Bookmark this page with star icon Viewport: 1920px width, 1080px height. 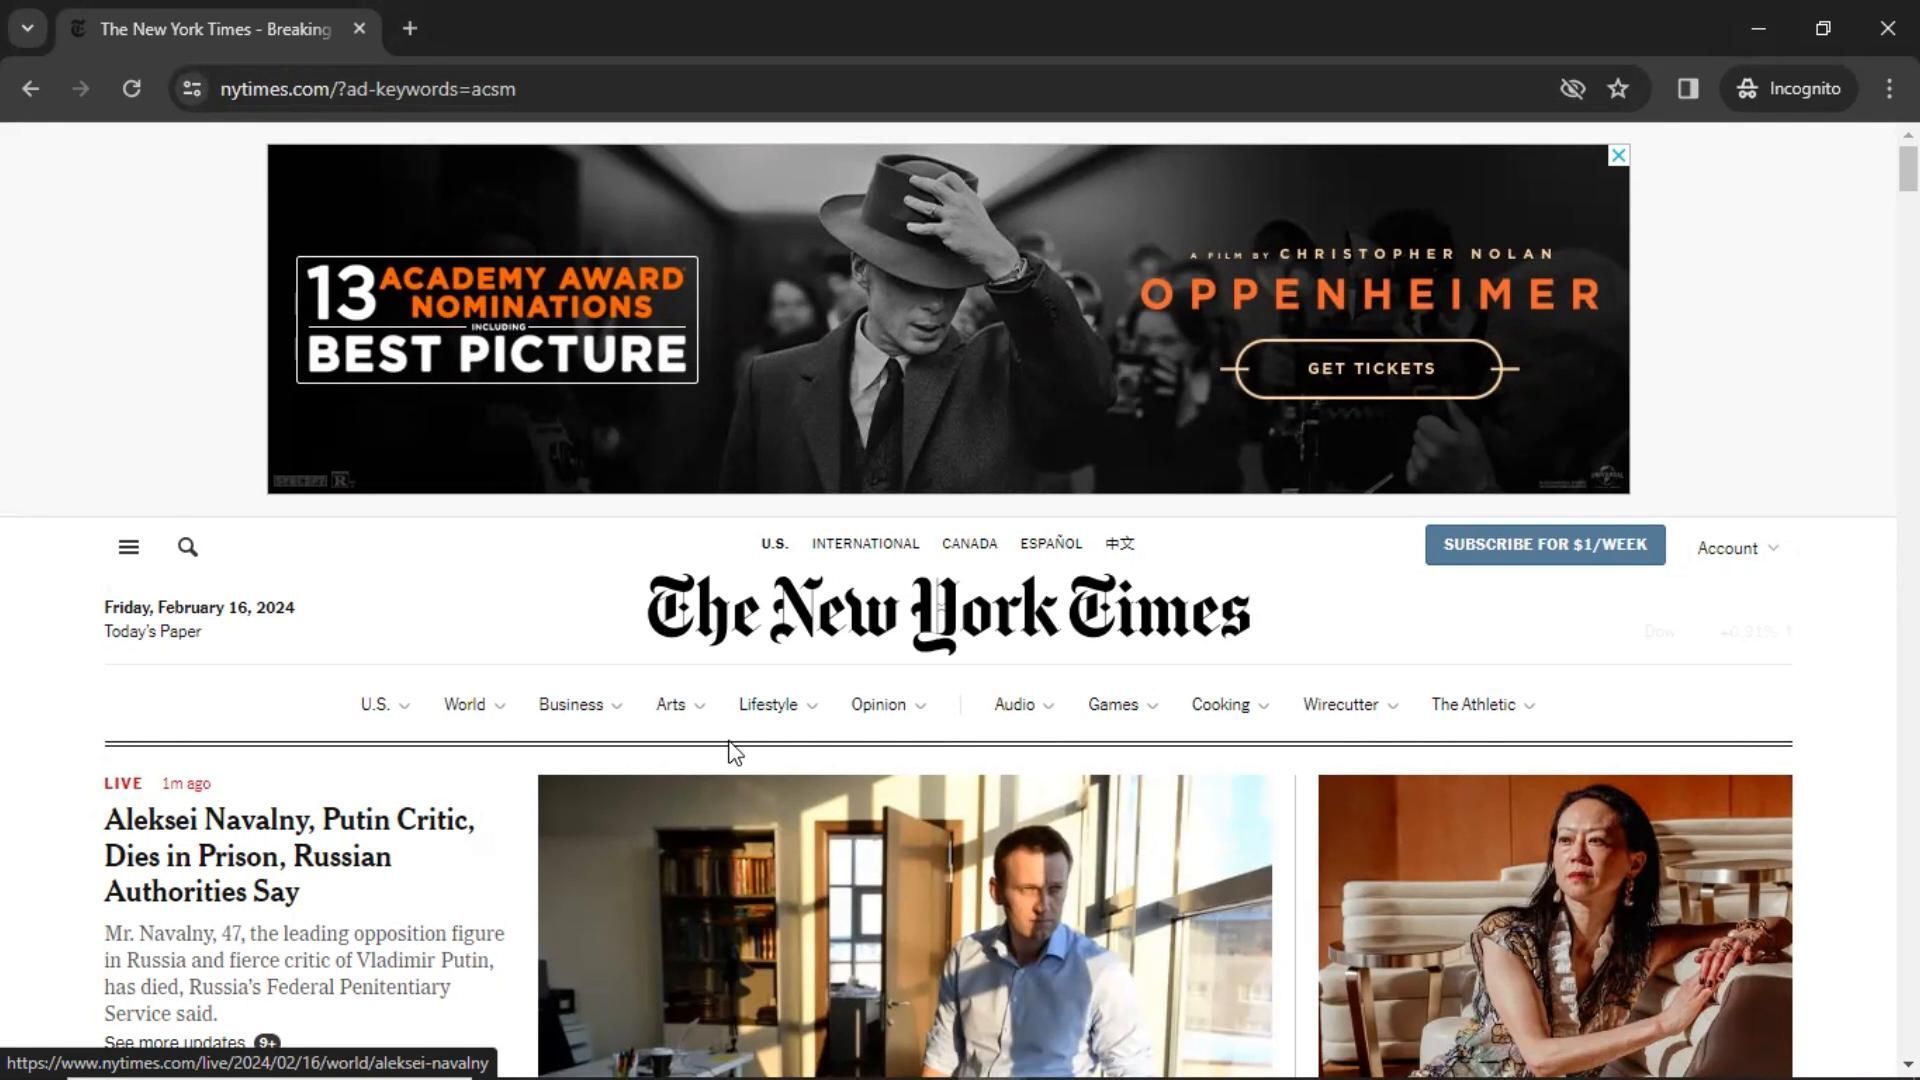tap(1618, 89)
